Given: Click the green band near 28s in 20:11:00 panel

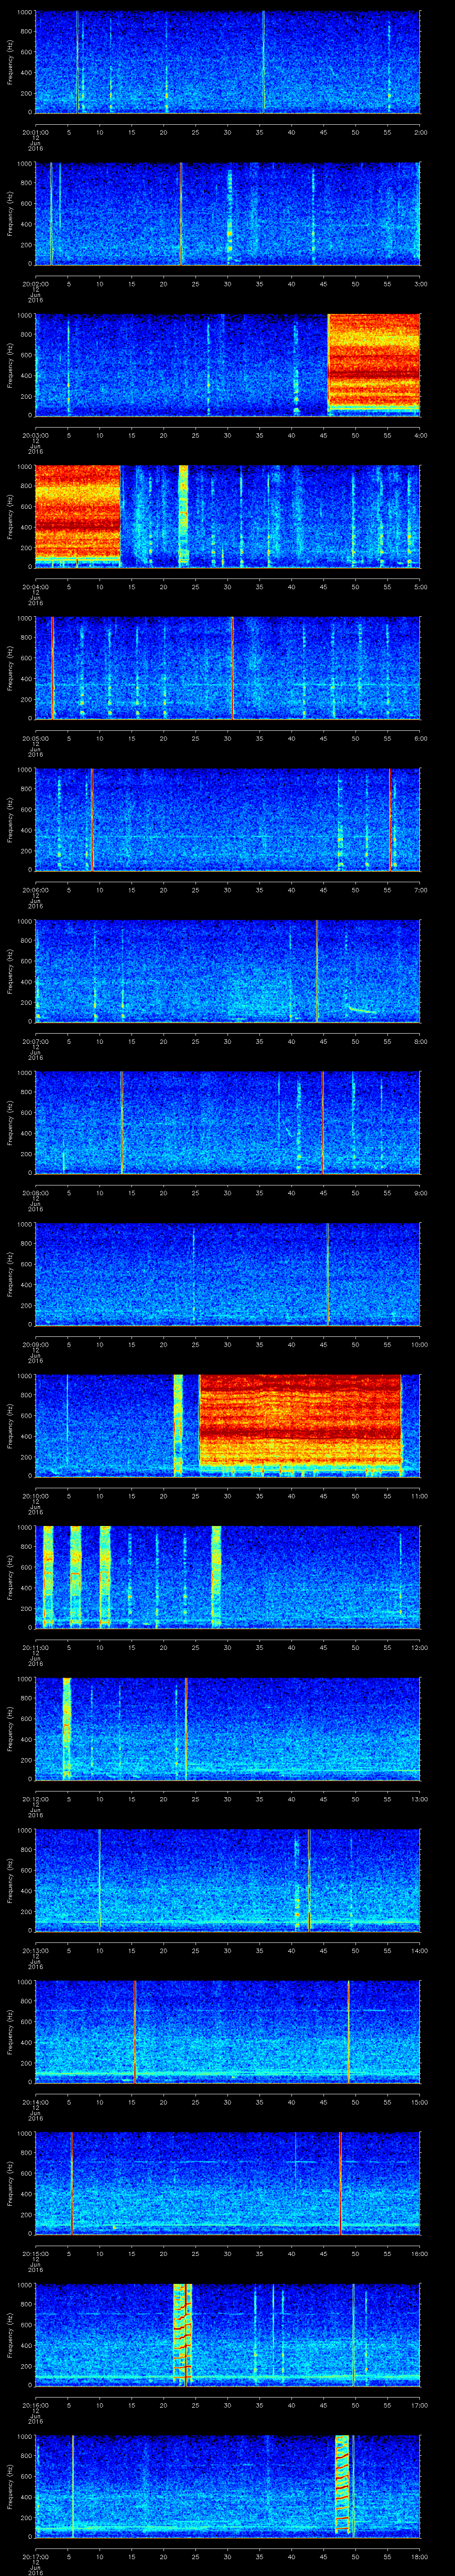Looking at the screenshot, I should click(216, 1577).
